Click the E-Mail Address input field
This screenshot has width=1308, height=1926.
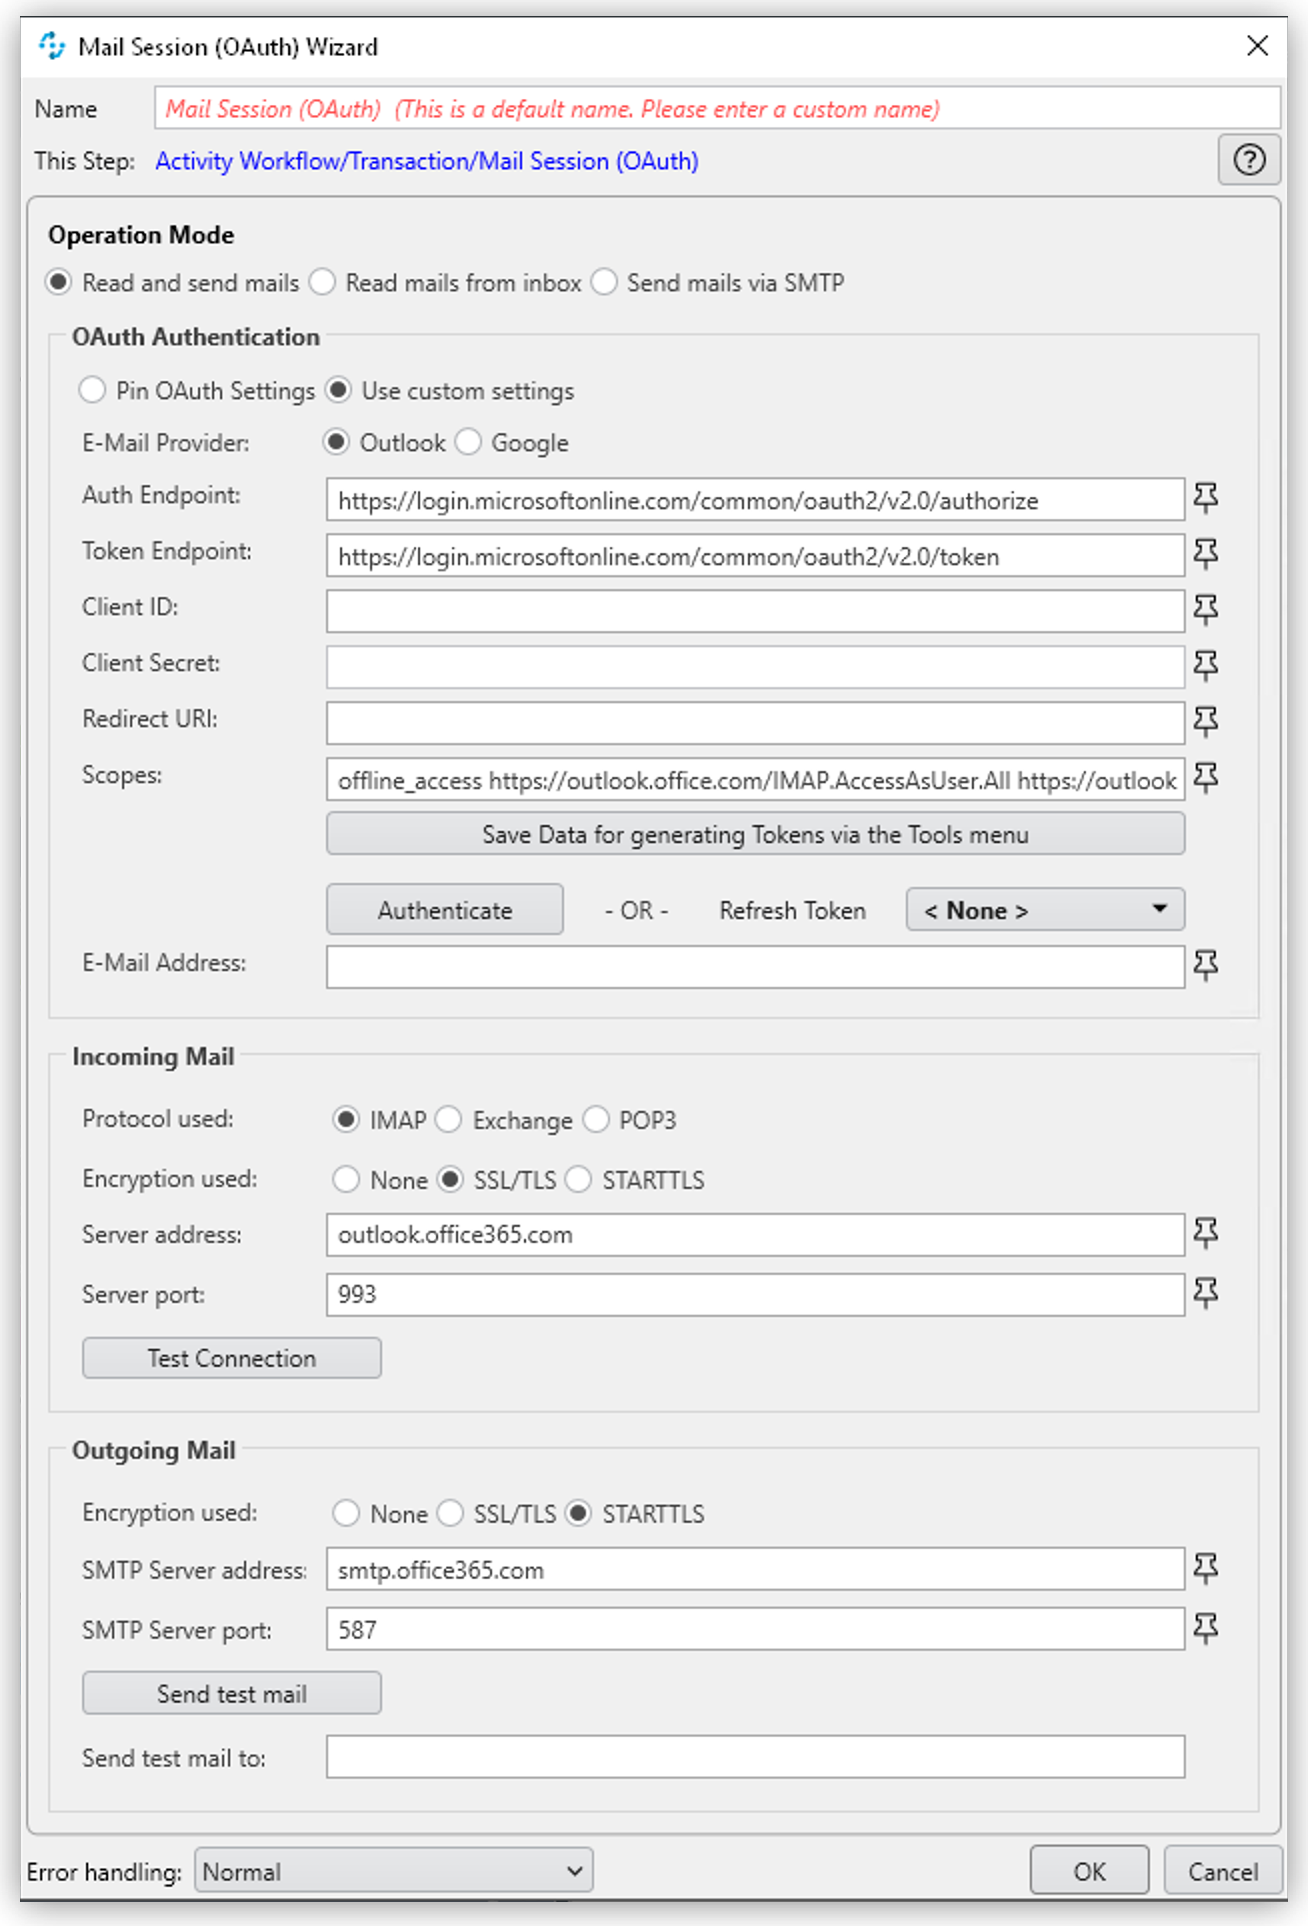[x=755, y=967]
